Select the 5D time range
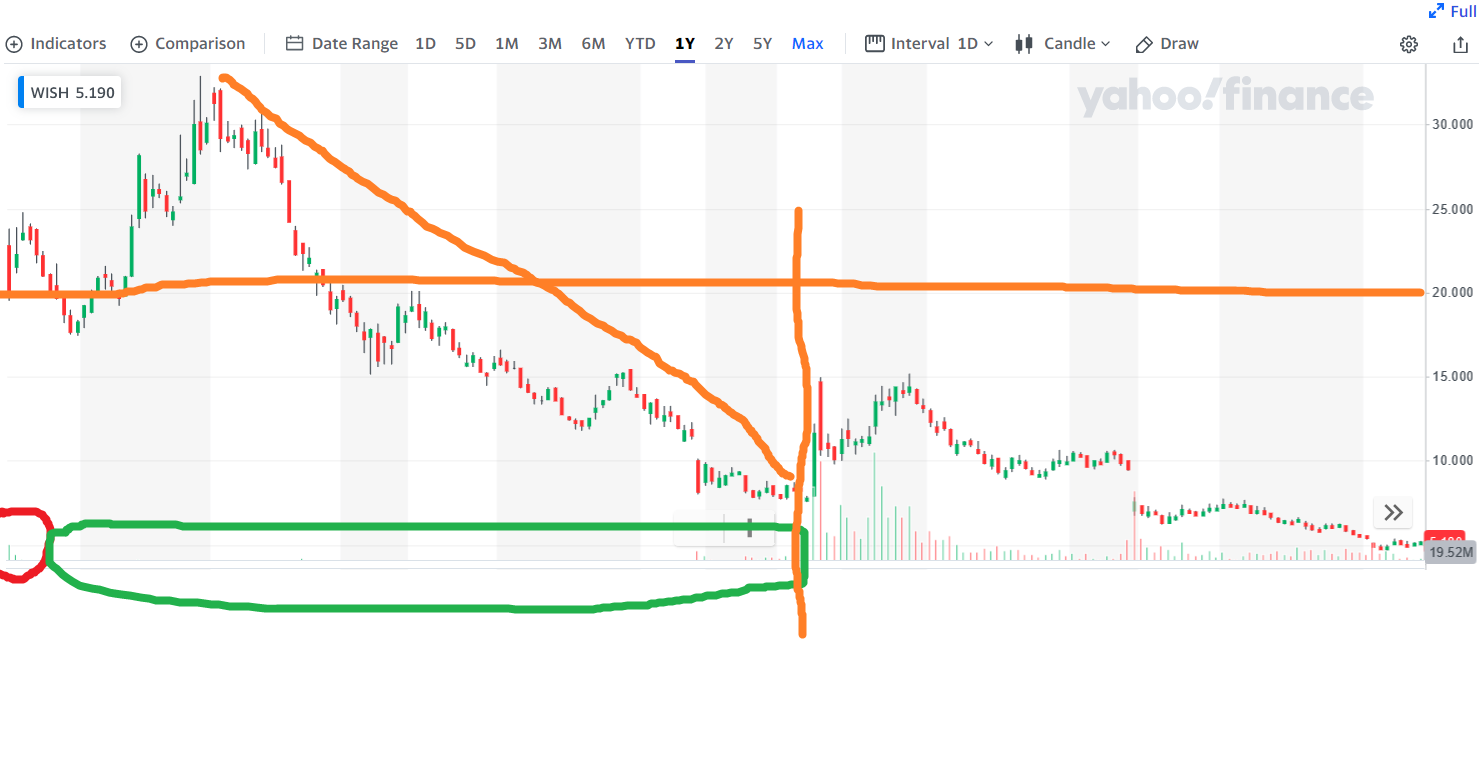The image size is (1479, 760). [466, 44]
